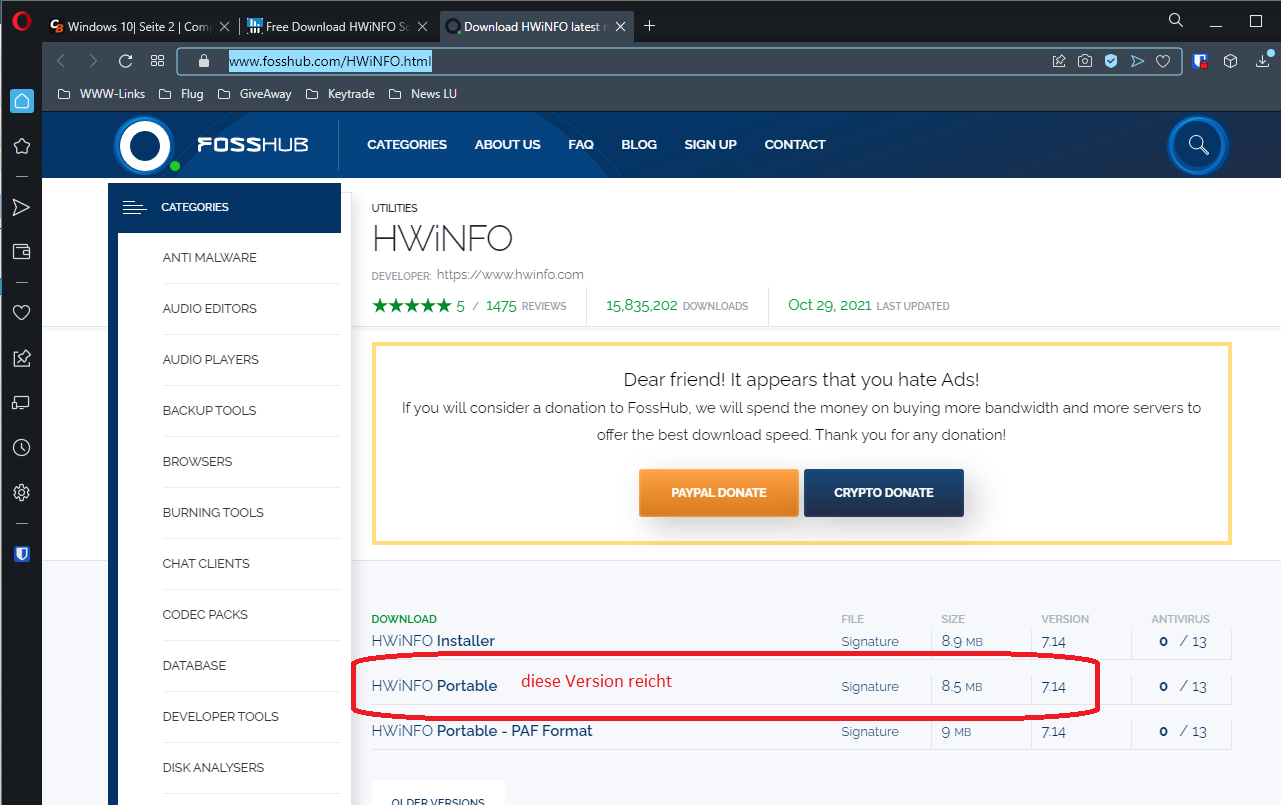Screen dimensions: 1281x805
Task: Take a snapshot with camera icon
Action: tap(1085, 61)
